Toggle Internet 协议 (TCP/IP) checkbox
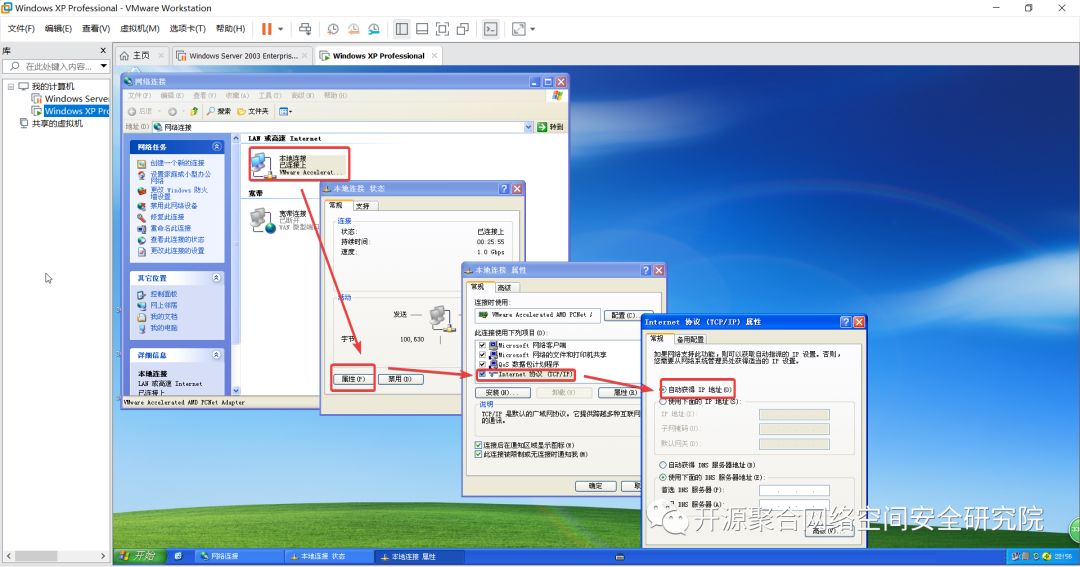The width and height of the screenshot is (1080, 567). pos(482,374)
